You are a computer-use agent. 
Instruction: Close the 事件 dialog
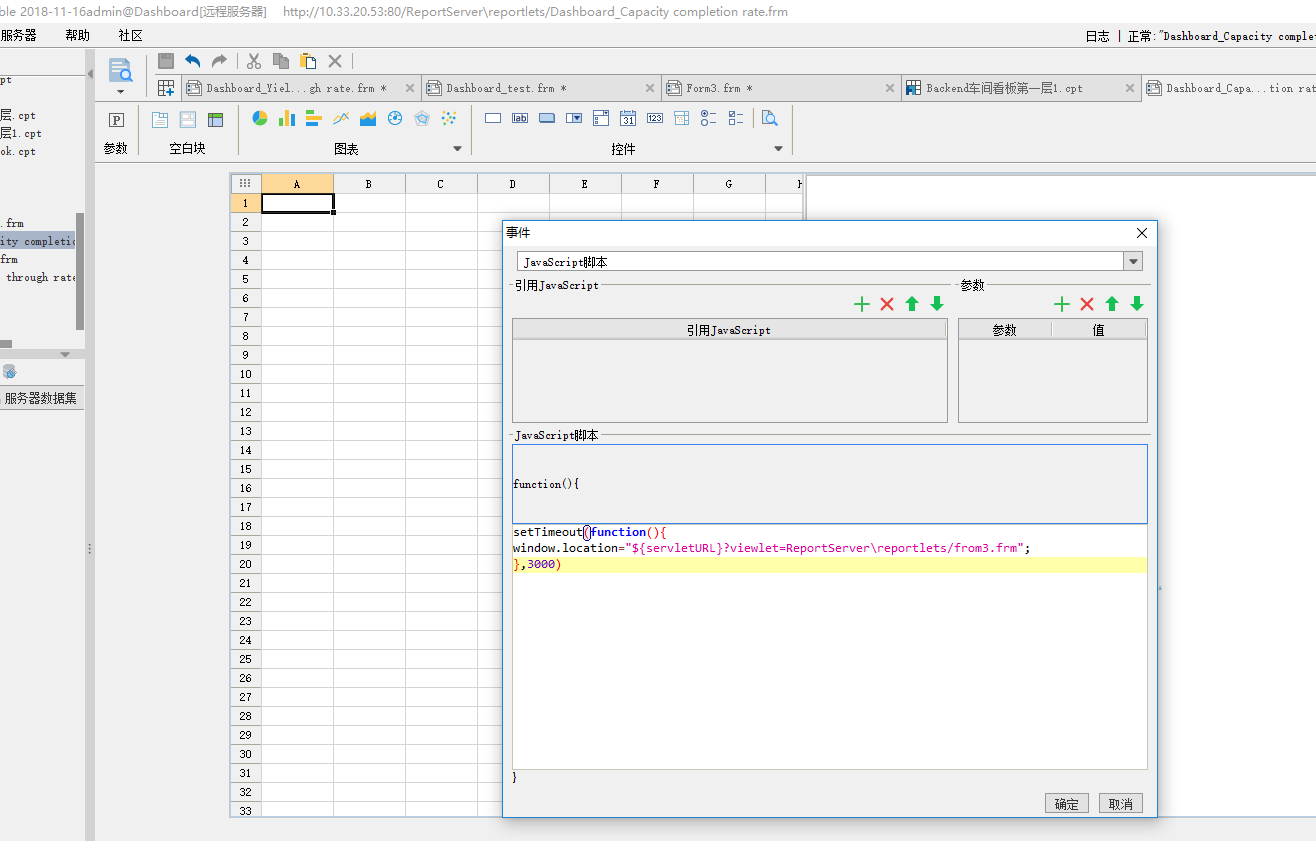(1142, 233)
